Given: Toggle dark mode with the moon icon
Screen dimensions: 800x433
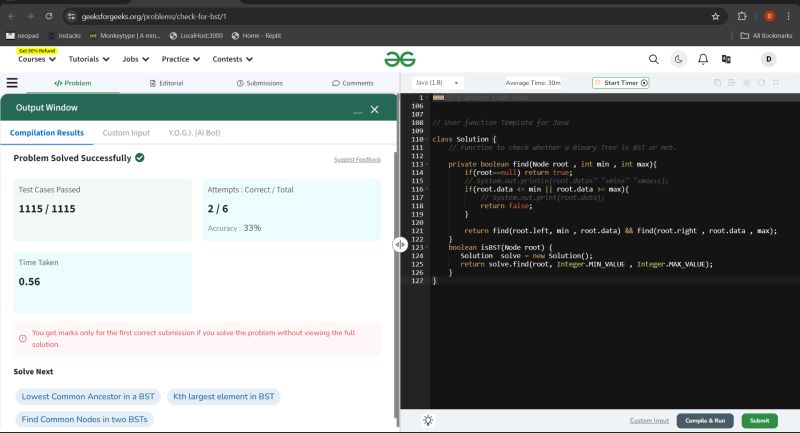Looking at the screenshot, I should [x=679, y=59].
